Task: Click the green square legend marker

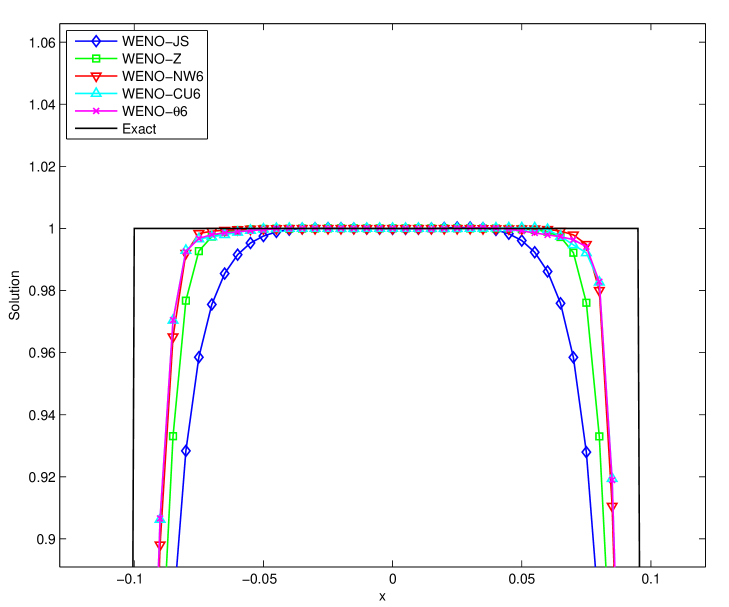Action: 96,59
